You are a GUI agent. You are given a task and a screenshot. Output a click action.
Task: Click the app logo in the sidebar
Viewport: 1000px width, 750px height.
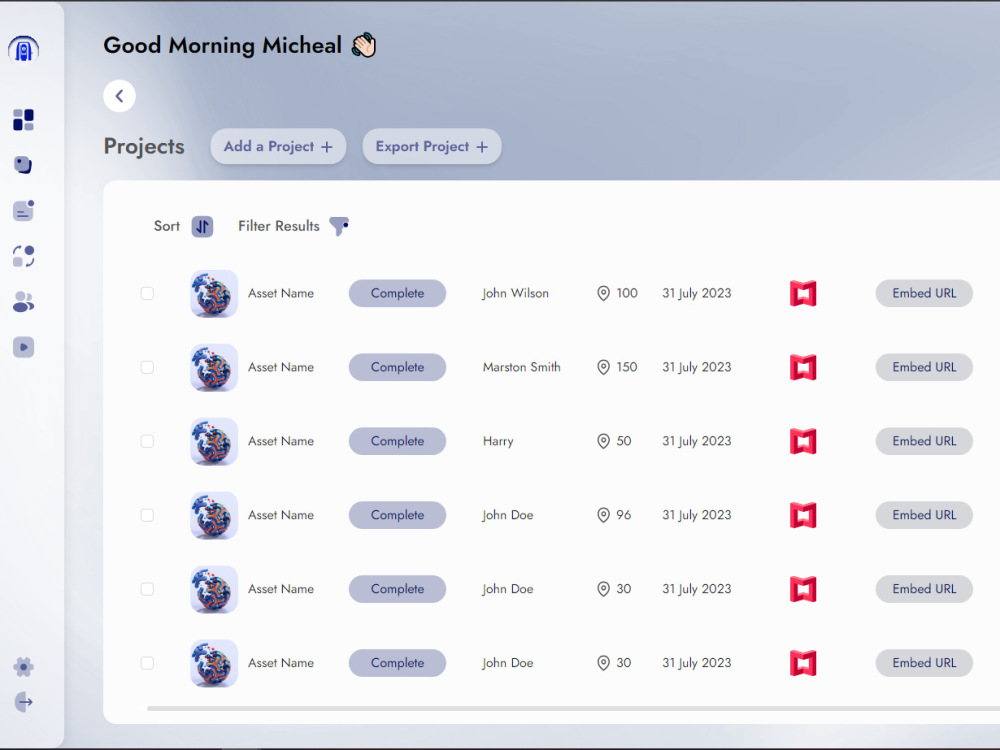tap(24, 49)
